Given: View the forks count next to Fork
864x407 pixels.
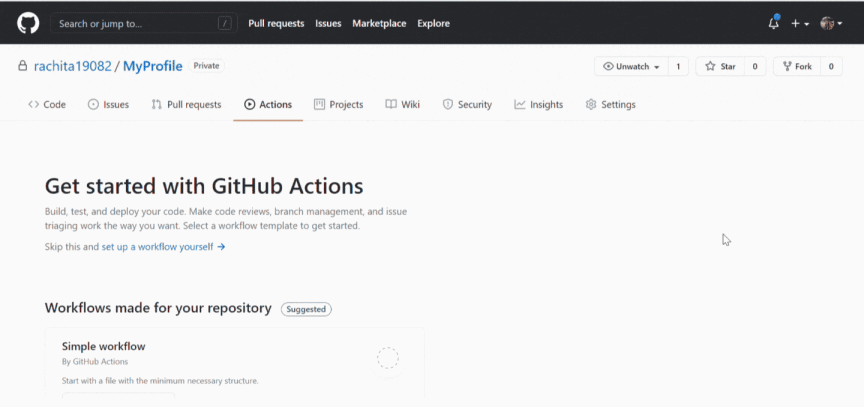Looking at the screenshot, I should point(831,67).
